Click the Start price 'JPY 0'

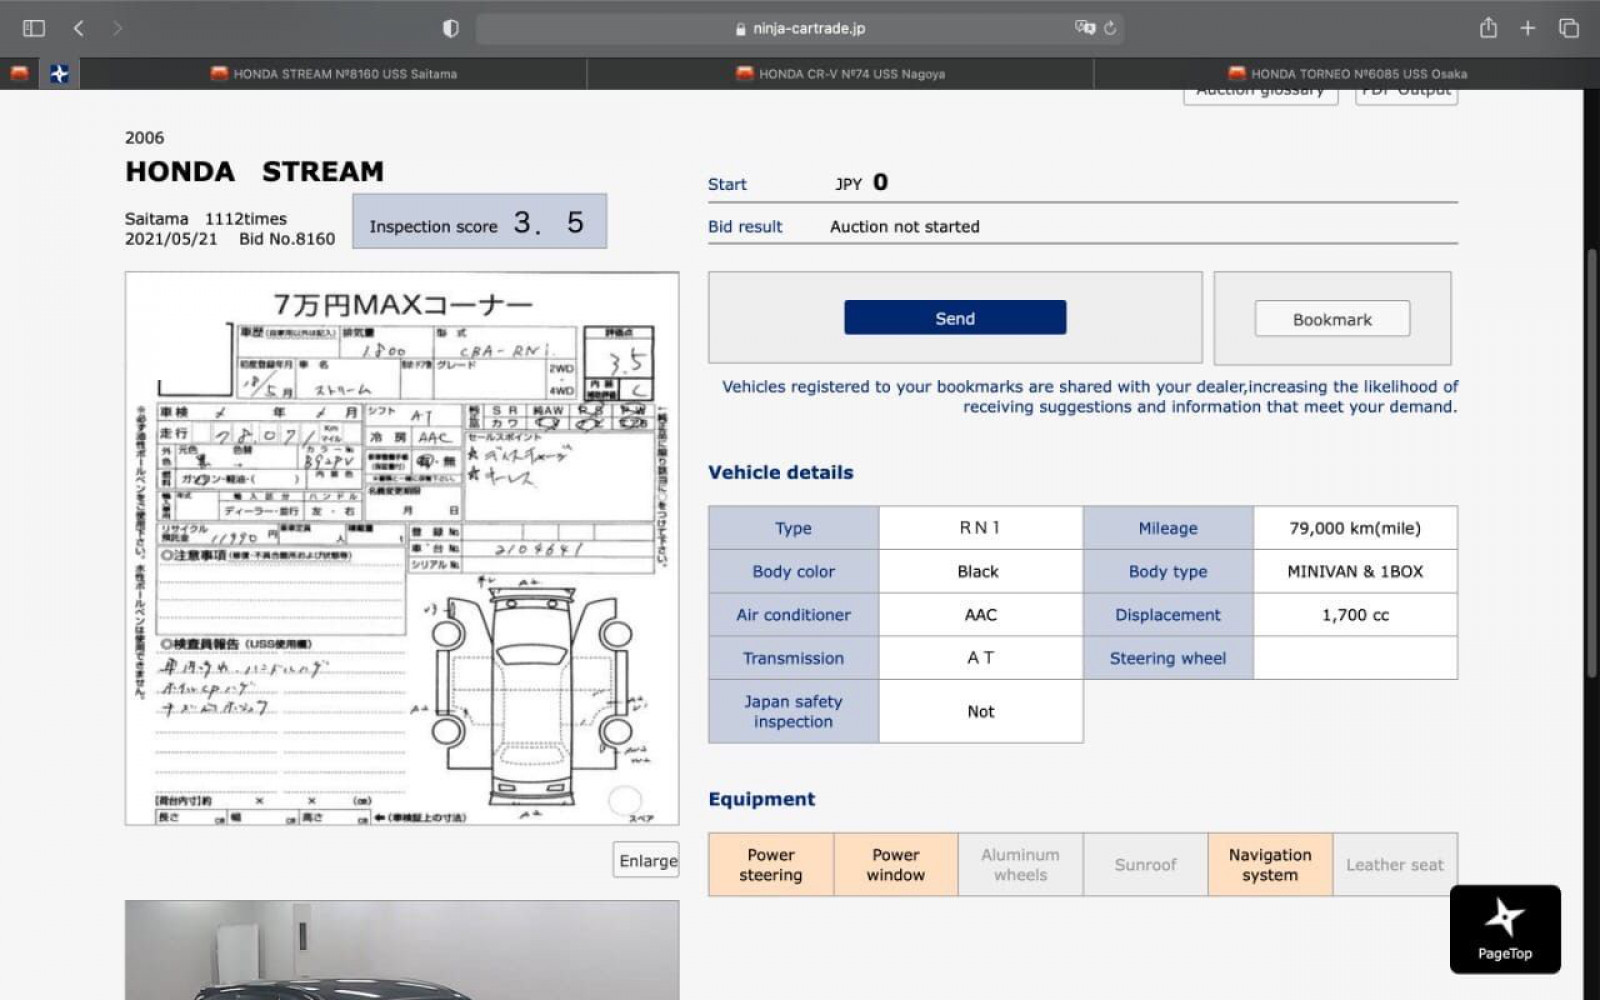point(861,183)
